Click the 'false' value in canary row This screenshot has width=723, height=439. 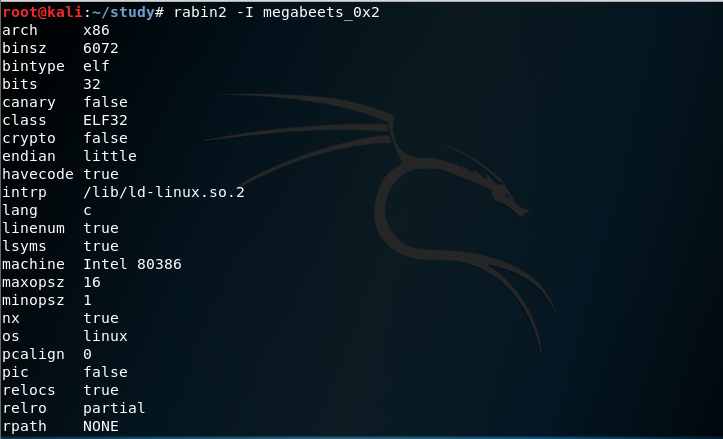coord(106,102)
